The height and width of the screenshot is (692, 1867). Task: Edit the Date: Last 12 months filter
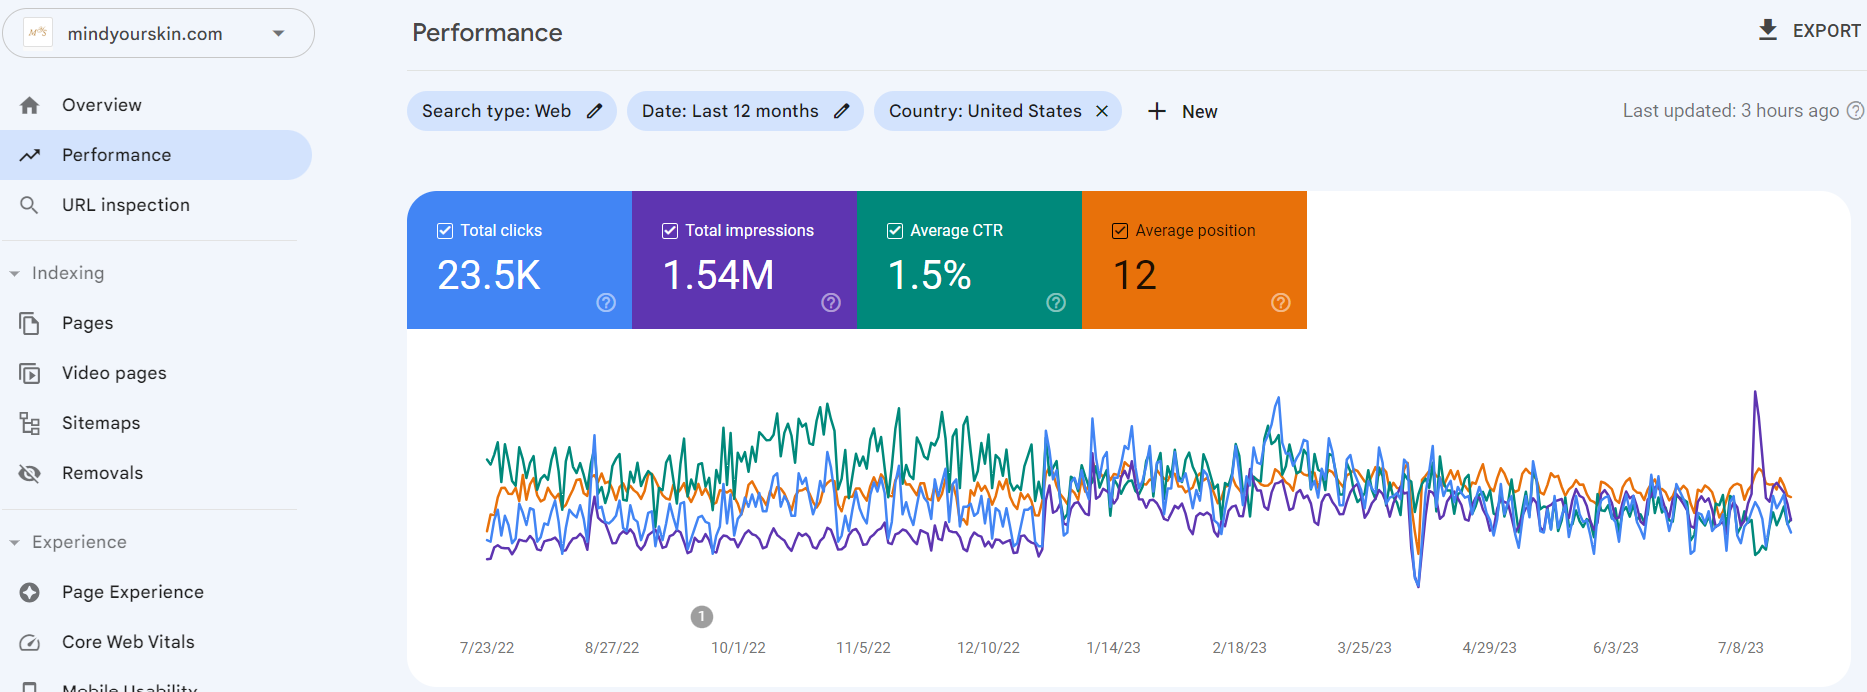841,111
